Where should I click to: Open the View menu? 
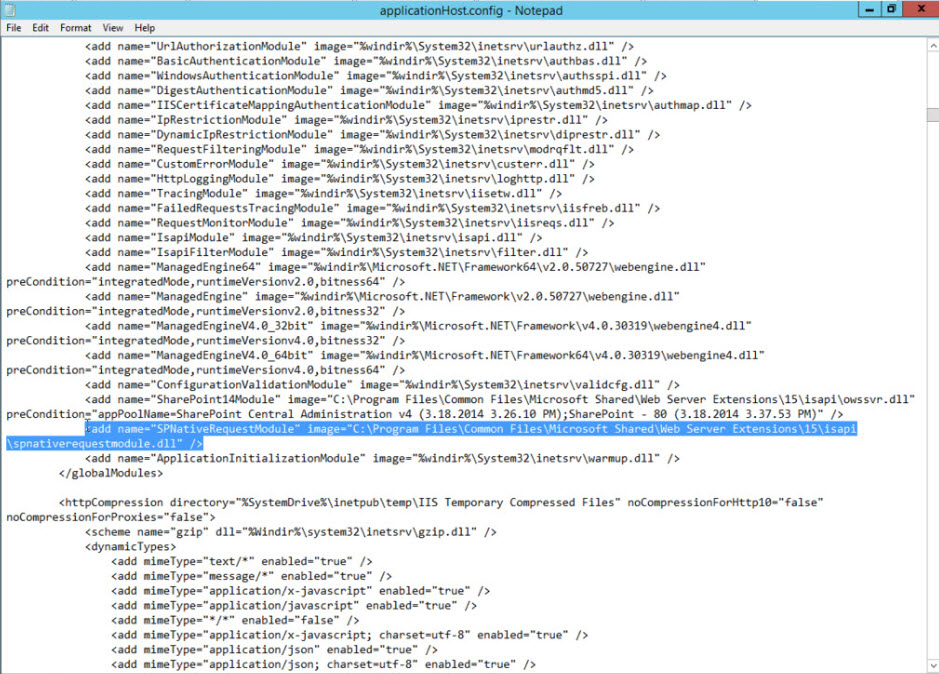[x=113, y=28]
